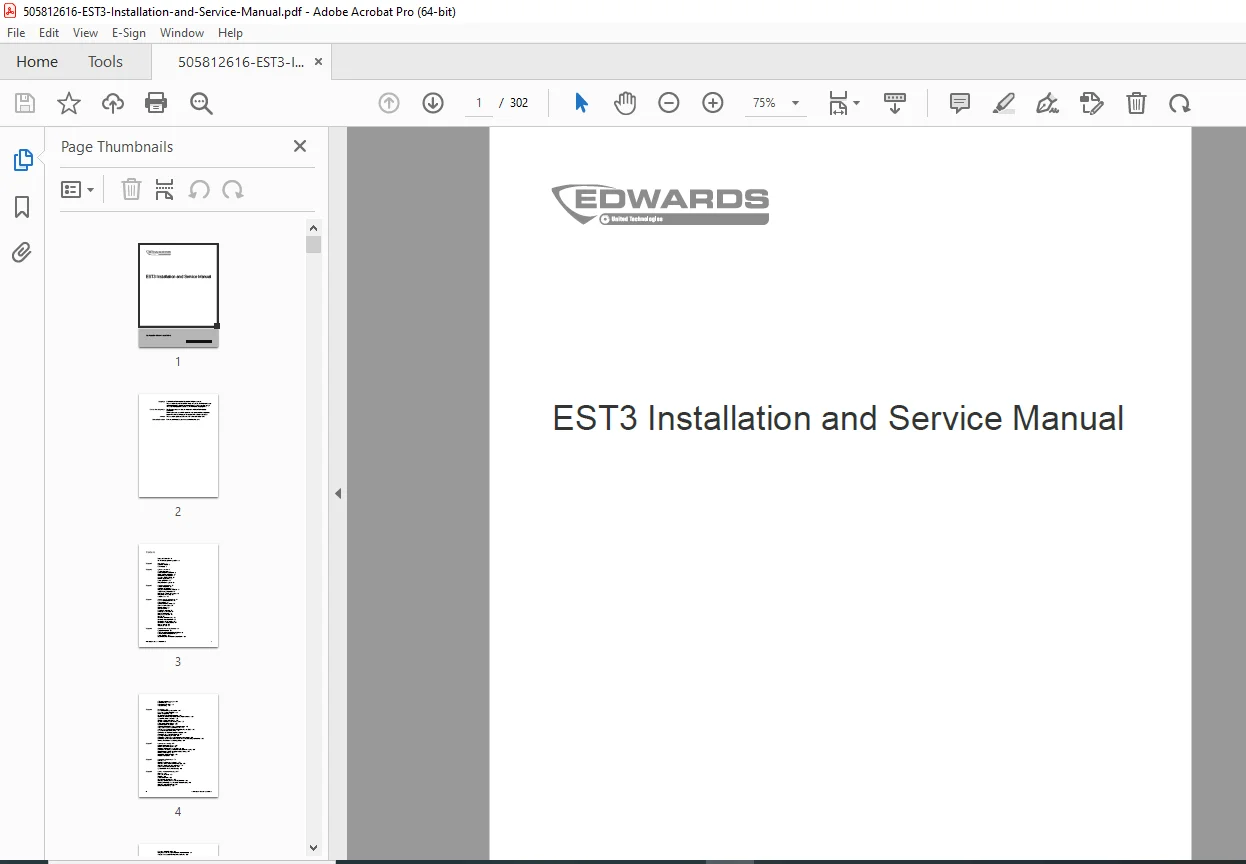
Task: Select page 3 thumbnail
Action: [x=178, y=595]
